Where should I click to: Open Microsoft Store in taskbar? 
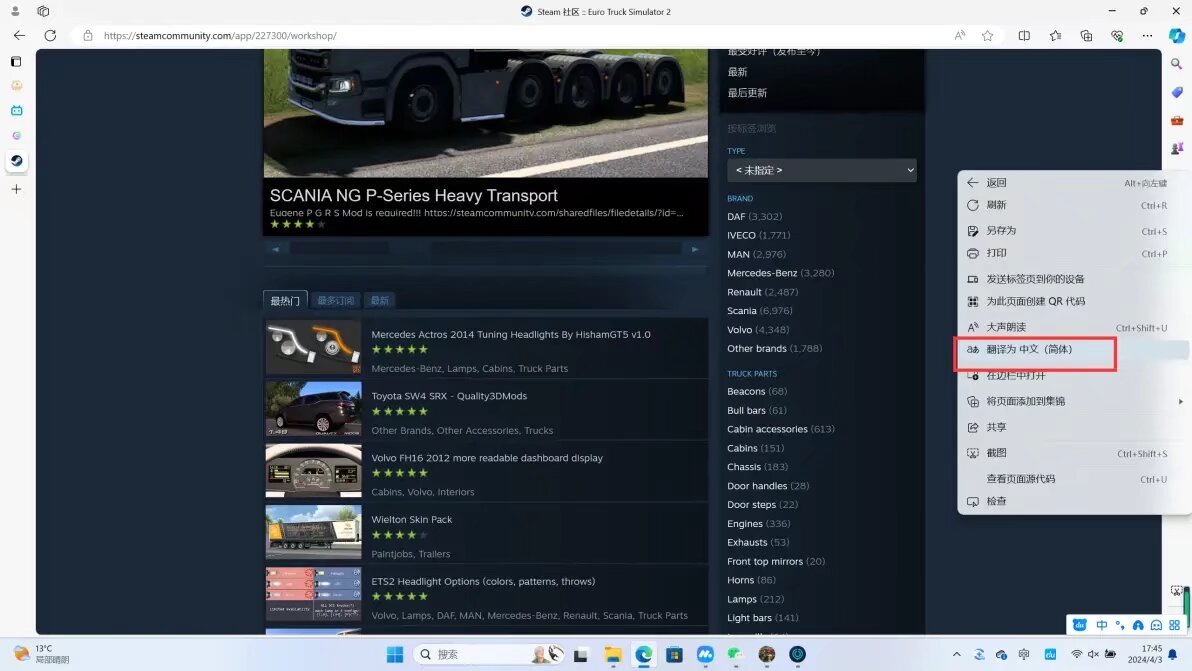[x=674, y=654]
